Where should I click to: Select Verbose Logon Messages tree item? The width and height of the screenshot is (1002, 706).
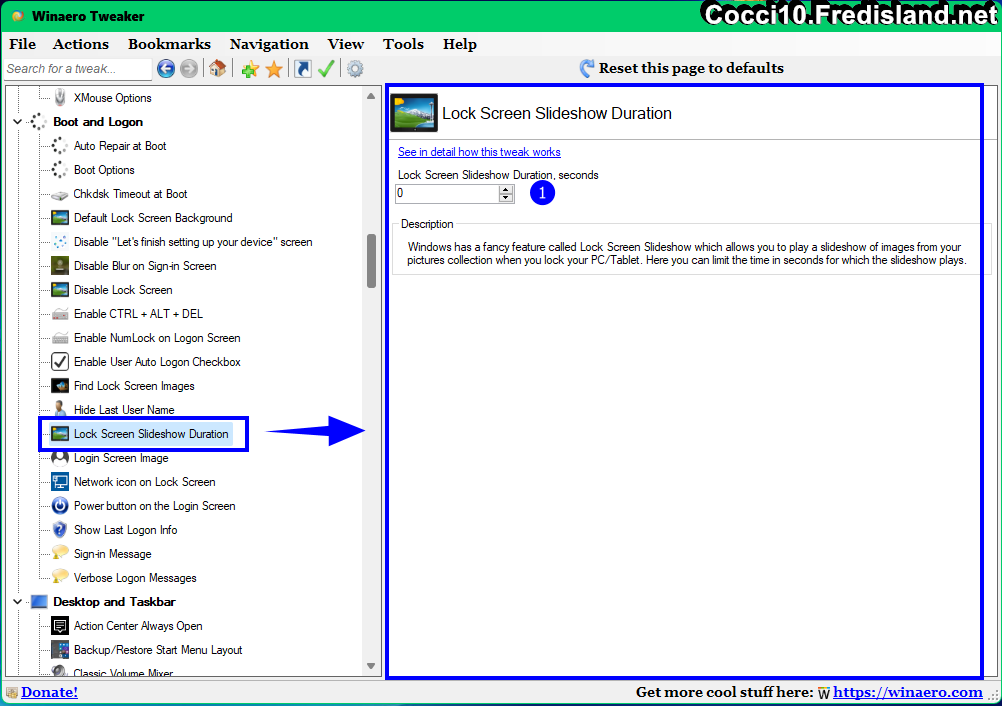click(135, 578)
